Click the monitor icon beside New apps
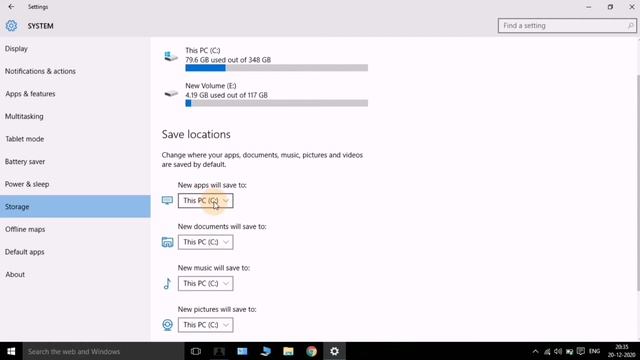The height and width of the screenshot is (360, 640). pos(167,200)
